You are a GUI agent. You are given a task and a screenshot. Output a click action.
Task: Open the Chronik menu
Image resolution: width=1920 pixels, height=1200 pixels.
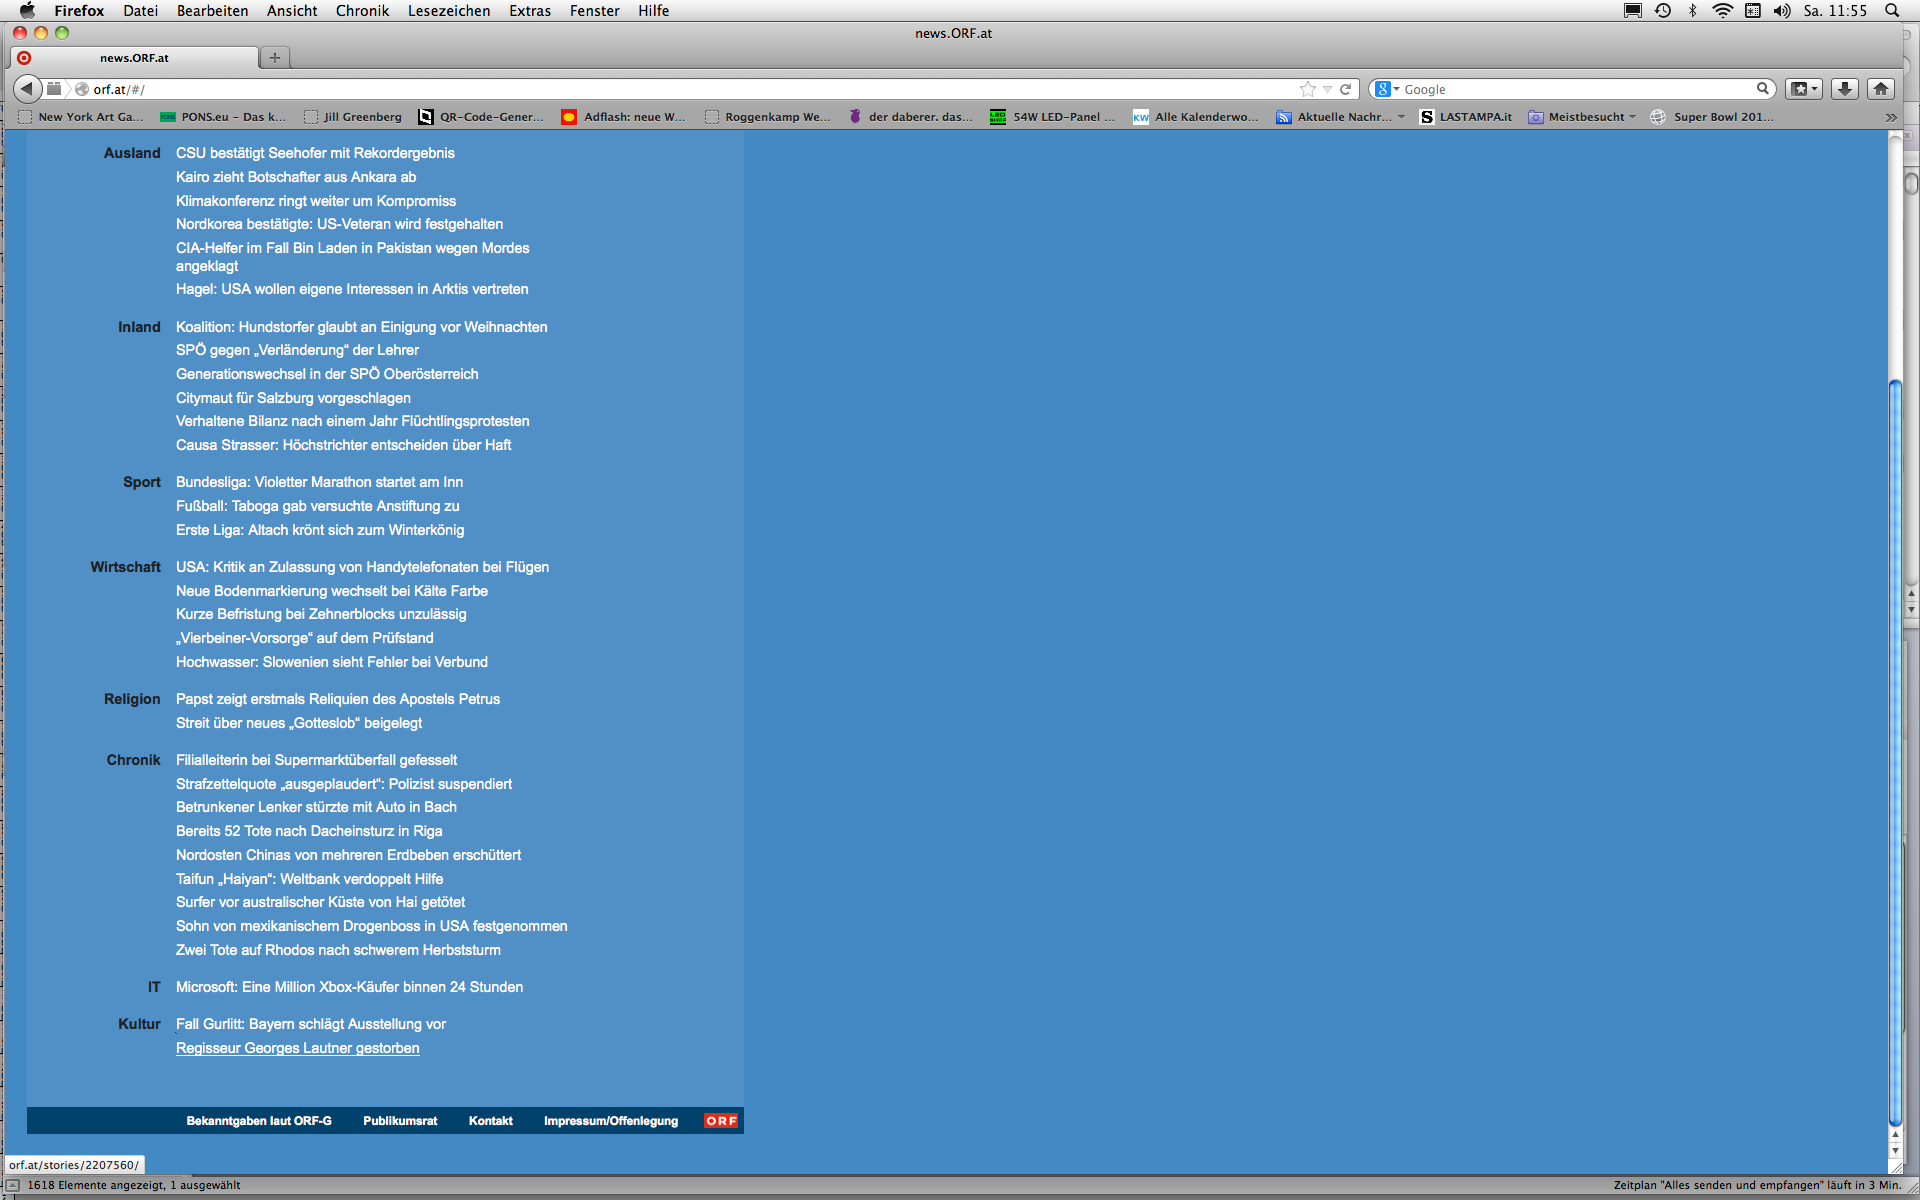tap(362, 10)
